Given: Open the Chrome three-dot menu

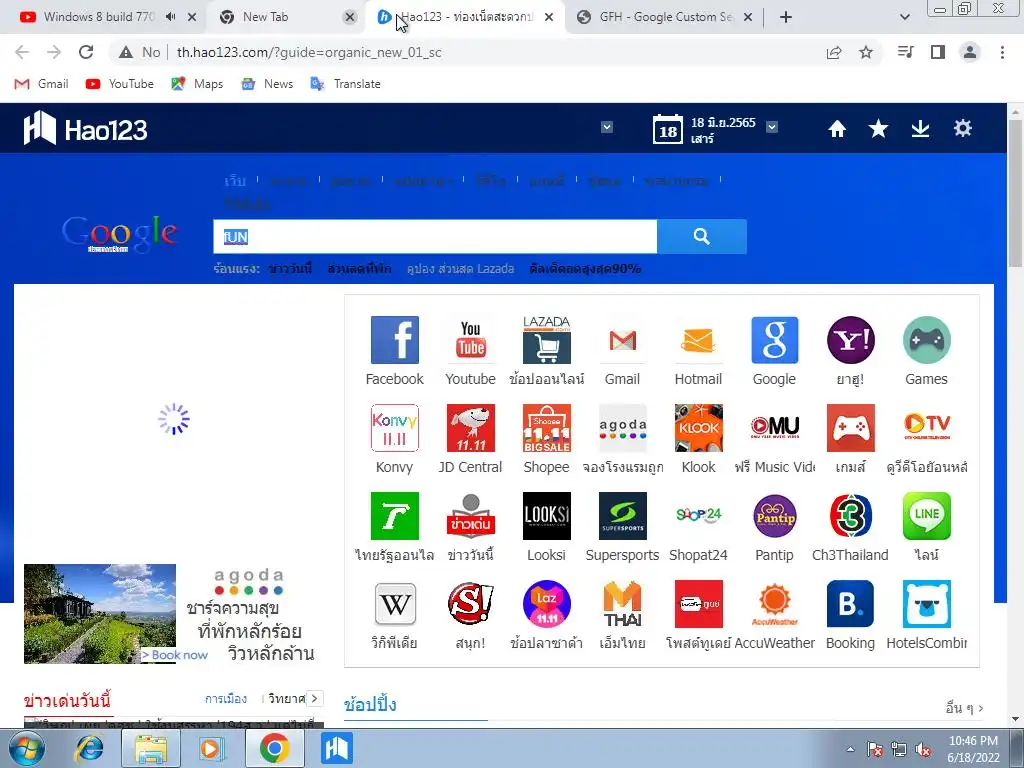Looking at the screenshot, I should point(1002,52).
